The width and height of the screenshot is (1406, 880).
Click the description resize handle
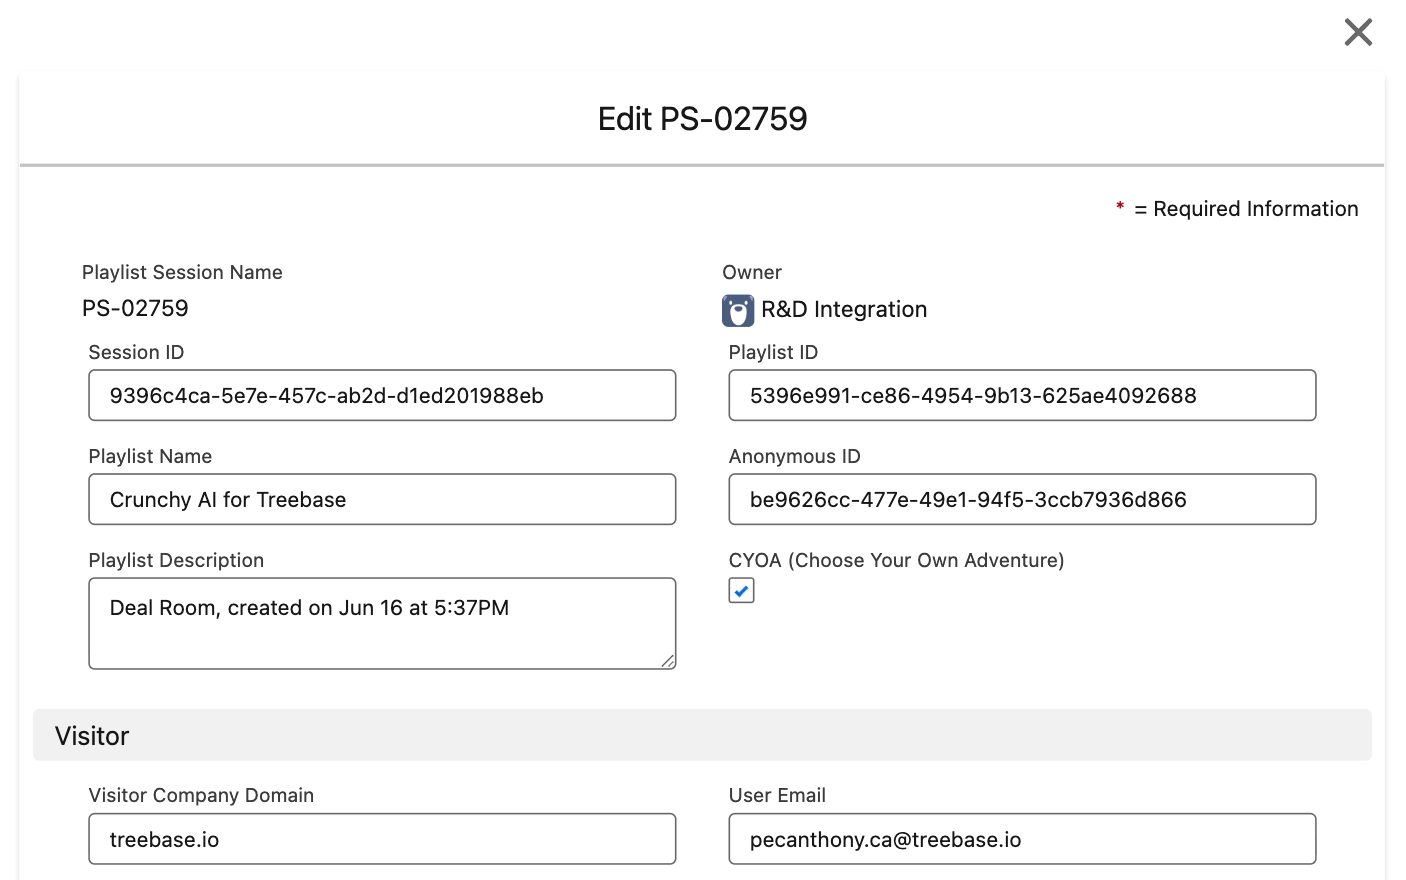(669, 661)
